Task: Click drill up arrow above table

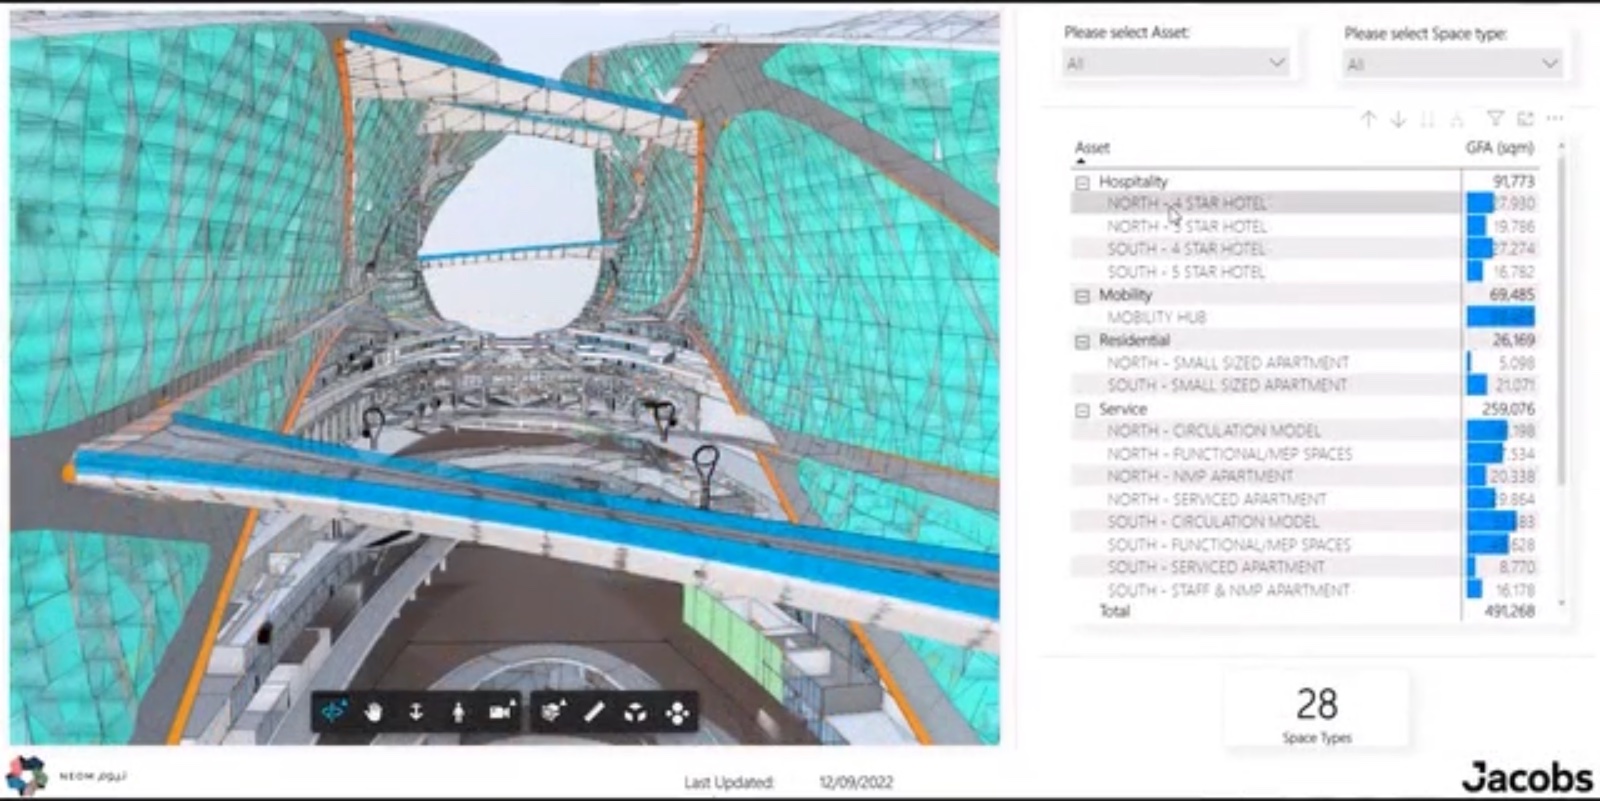Action: [1368, 119]
